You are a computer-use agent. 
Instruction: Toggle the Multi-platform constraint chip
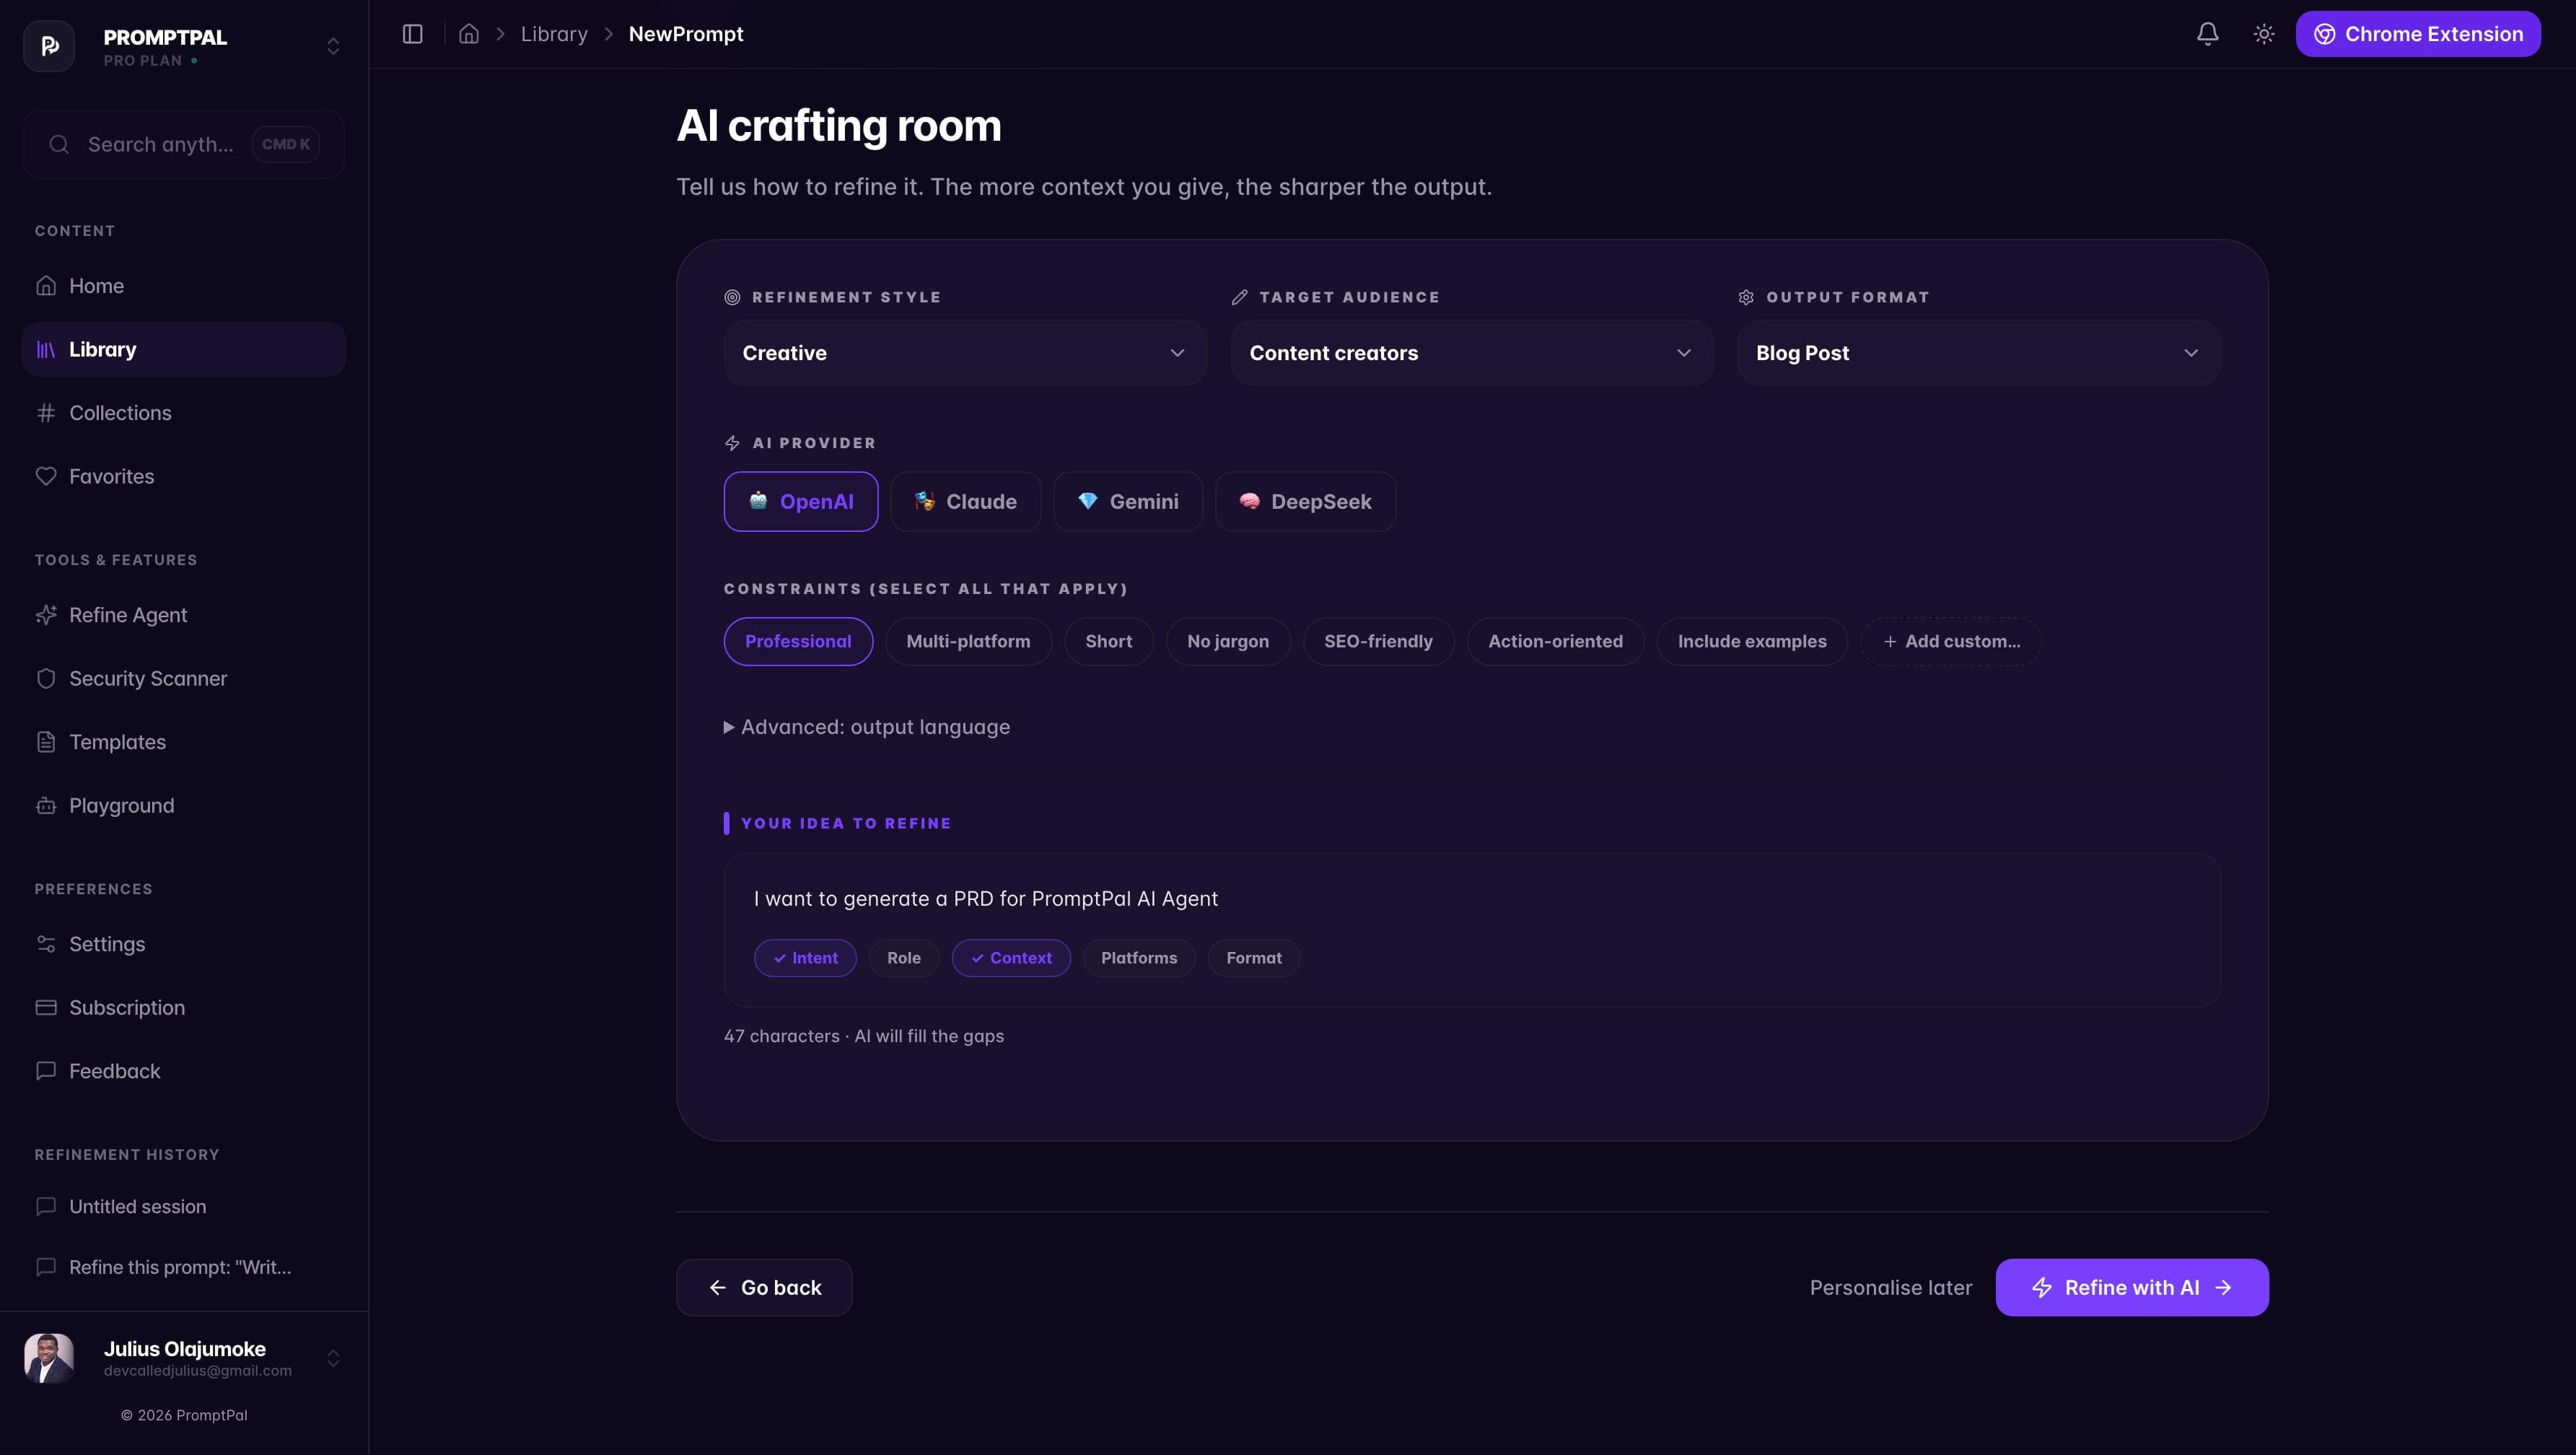(968, 641)
